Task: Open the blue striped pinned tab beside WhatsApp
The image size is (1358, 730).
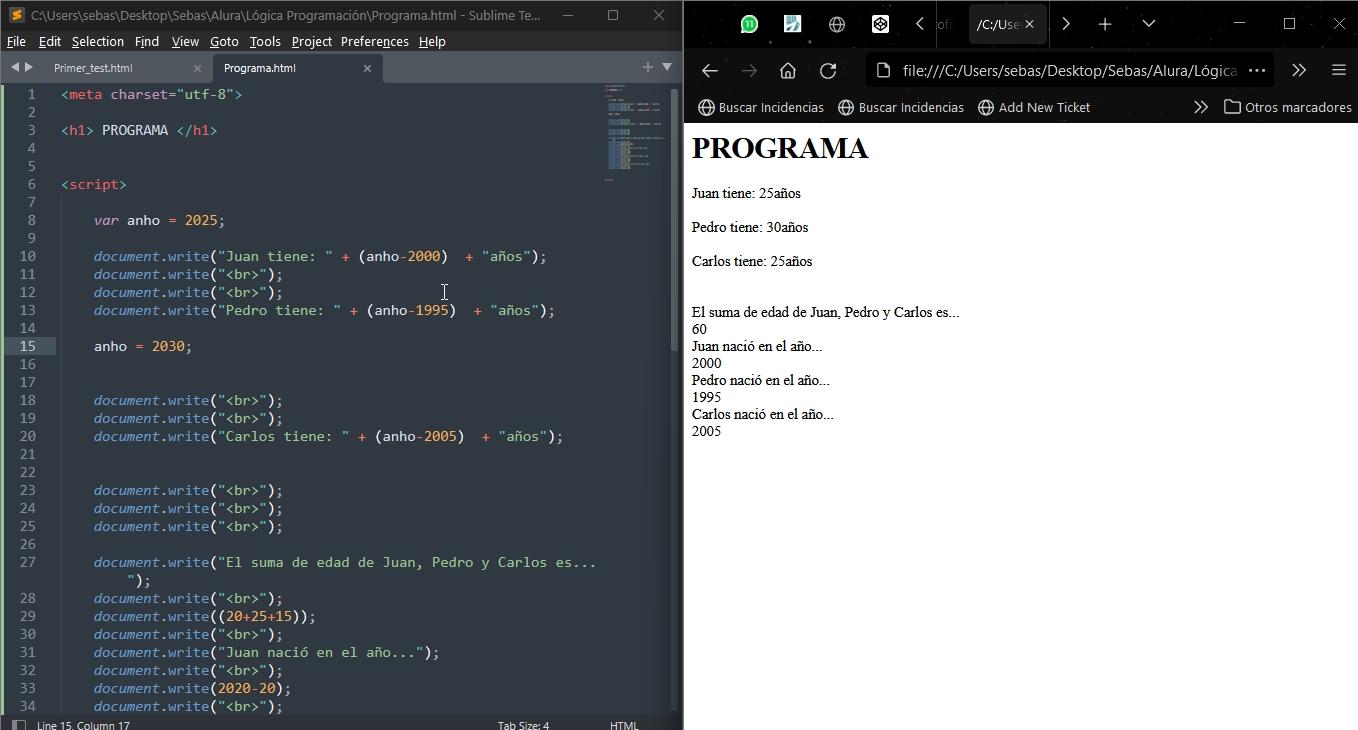Action: coord(793,24)
